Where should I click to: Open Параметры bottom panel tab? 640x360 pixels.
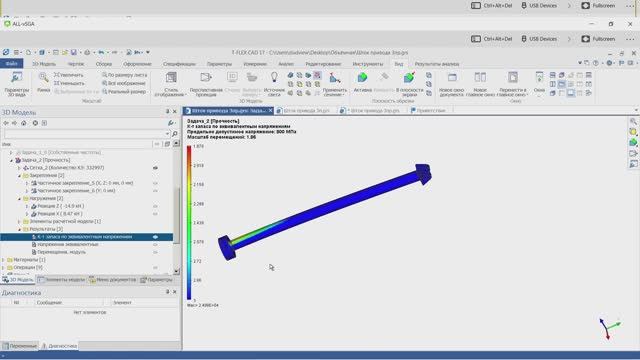(x=156, y=280)
